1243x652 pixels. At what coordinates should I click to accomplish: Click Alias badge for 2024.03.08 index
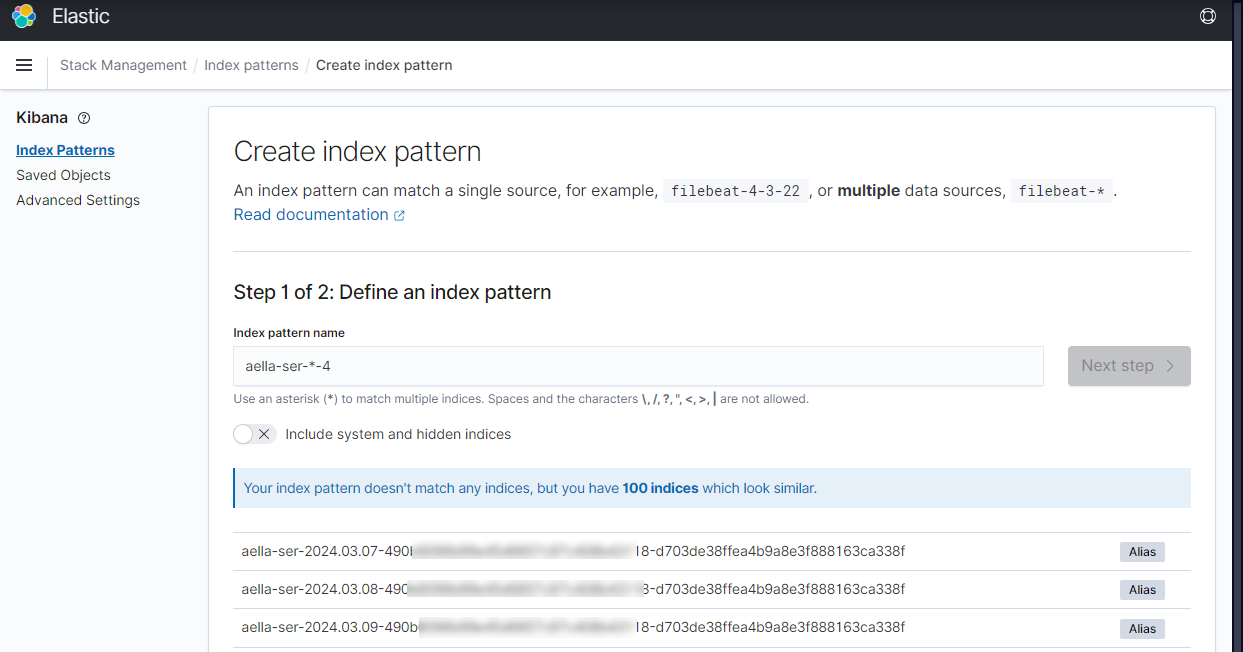[1142, 590]
